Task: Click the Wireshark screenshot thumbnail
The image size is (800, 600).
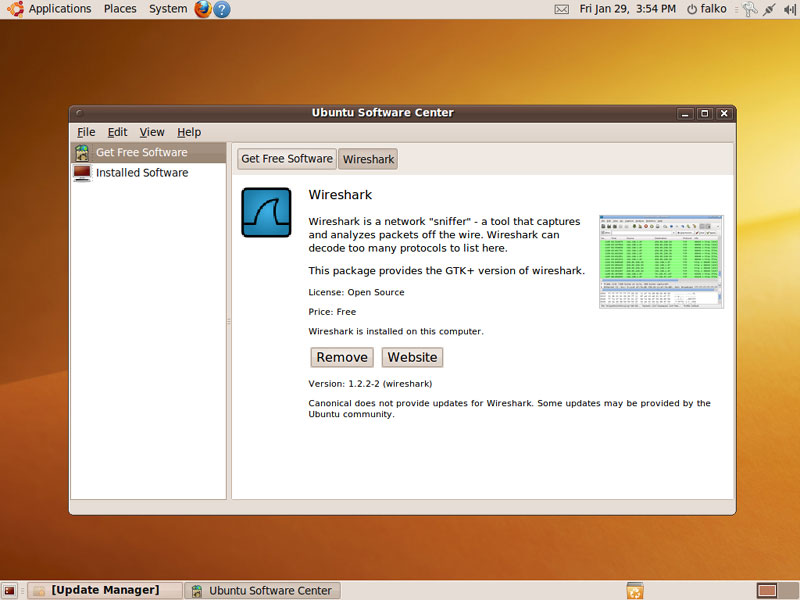Action: click(660, 261)
